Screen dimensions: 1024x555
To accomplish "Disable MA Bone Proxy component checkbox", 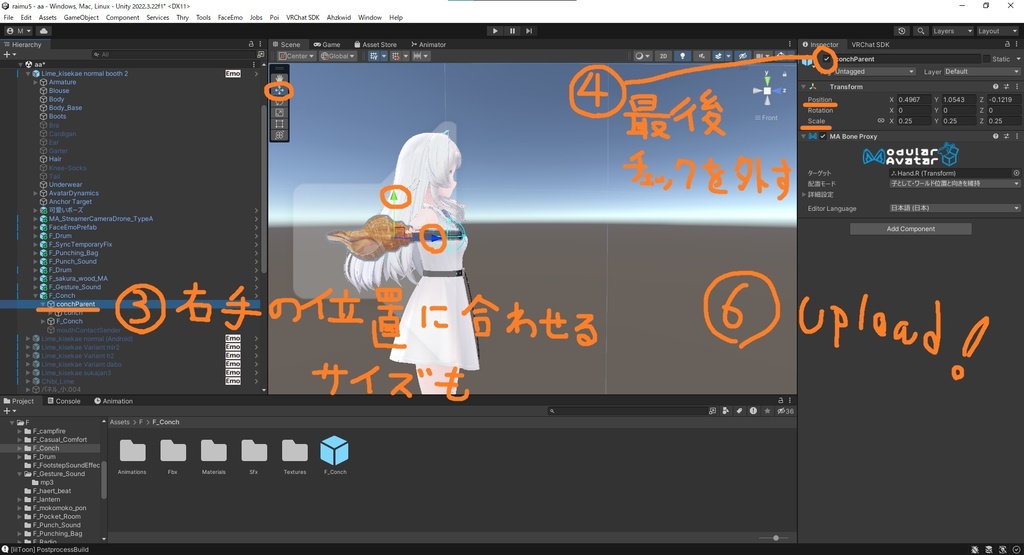I will [823, 136].
